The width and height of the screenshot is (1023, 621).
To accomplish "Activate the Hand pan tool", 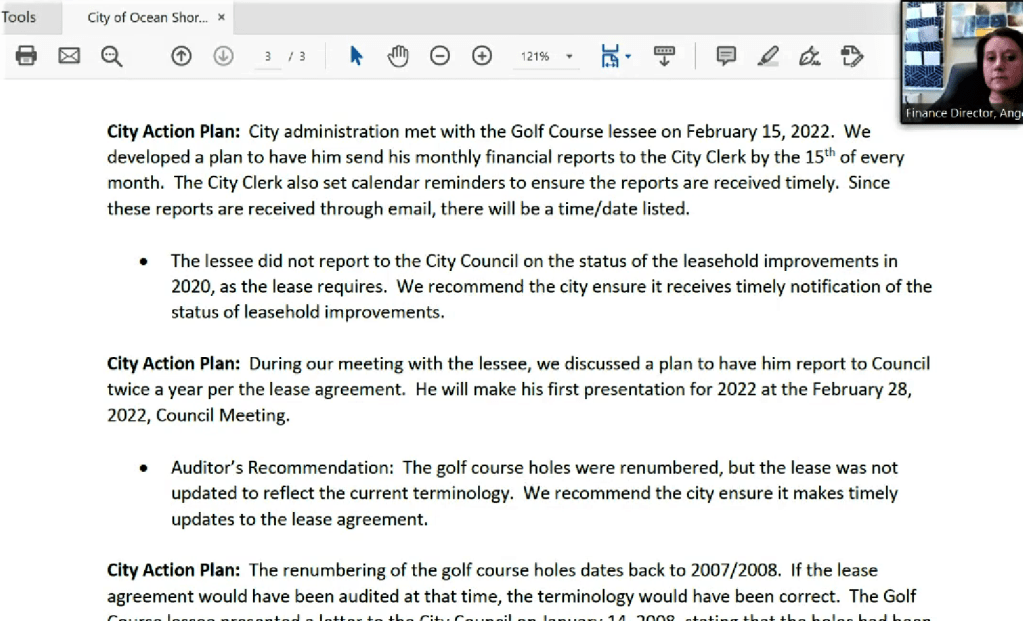I will pos(398,56).
